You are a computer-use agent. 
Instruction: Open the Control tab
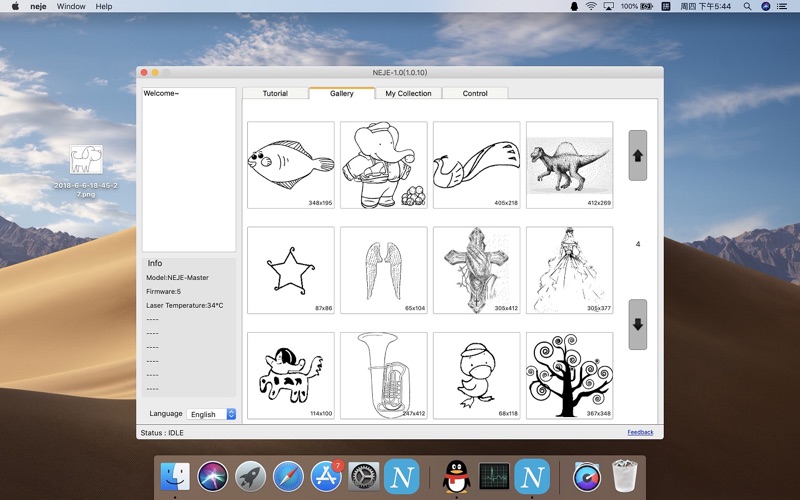pyautogui.click(x=475, y=93)
